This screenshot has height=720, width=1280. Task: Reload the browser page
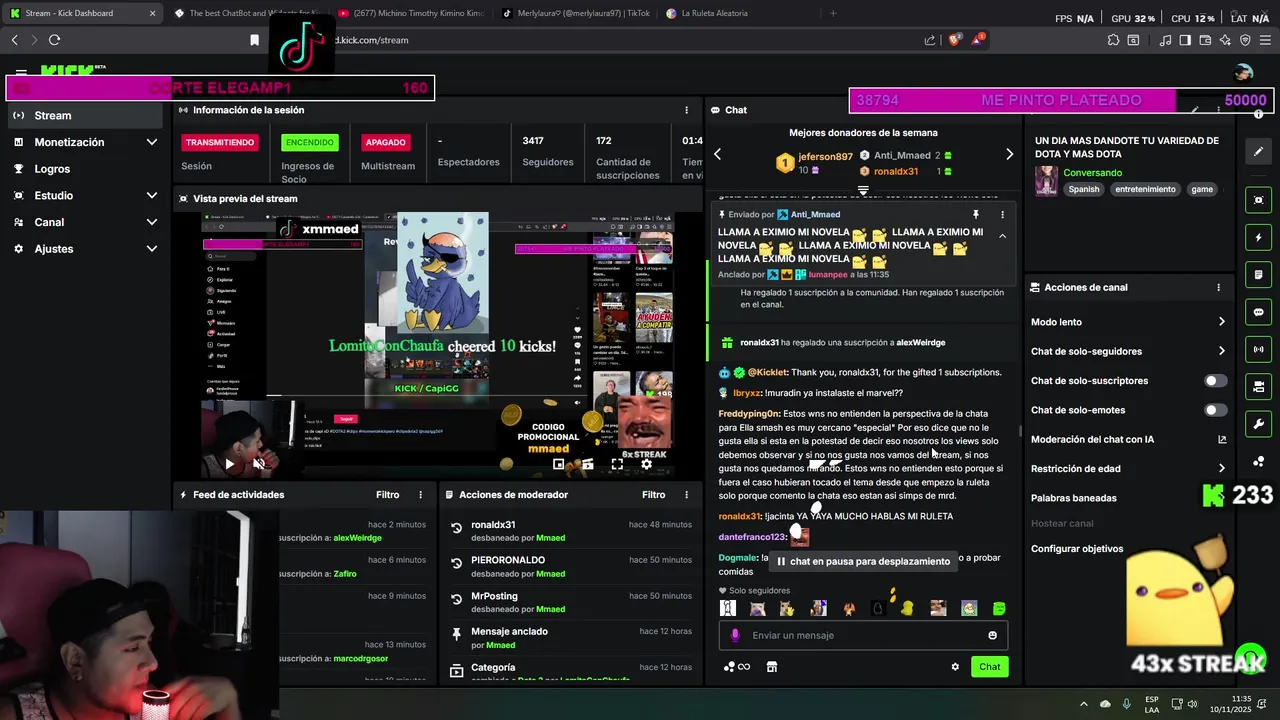(x=54, y=40)
